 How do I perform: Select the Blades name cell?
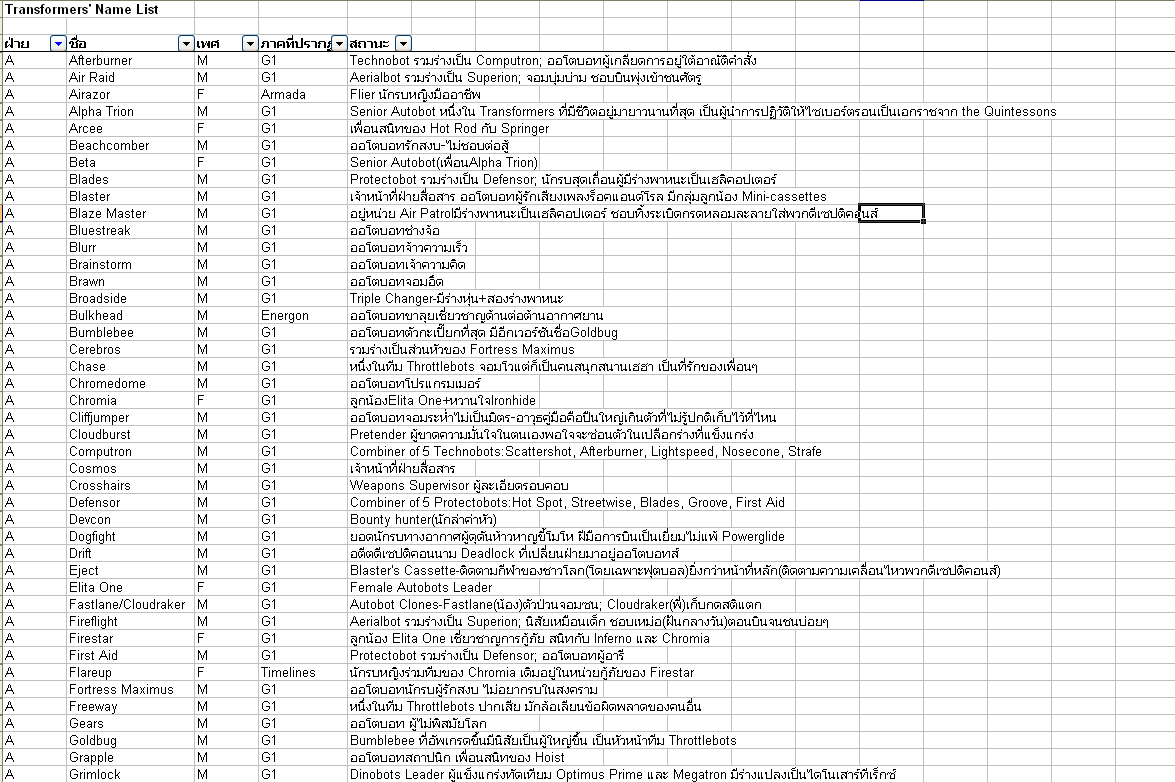[x=130, y=180]
